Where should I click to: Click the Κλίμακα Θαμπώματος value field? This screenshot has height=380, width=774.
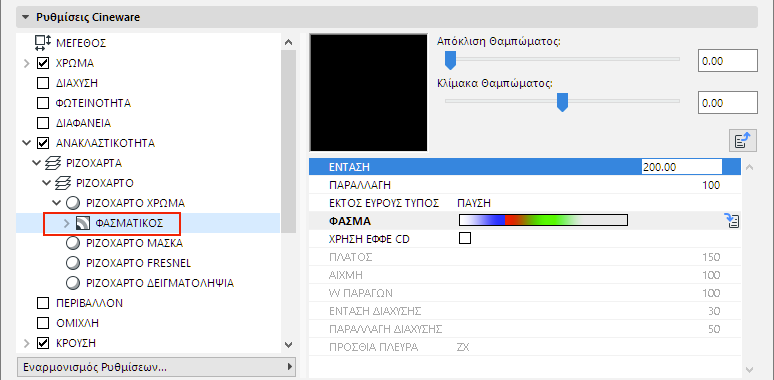[x=728, y=103]
